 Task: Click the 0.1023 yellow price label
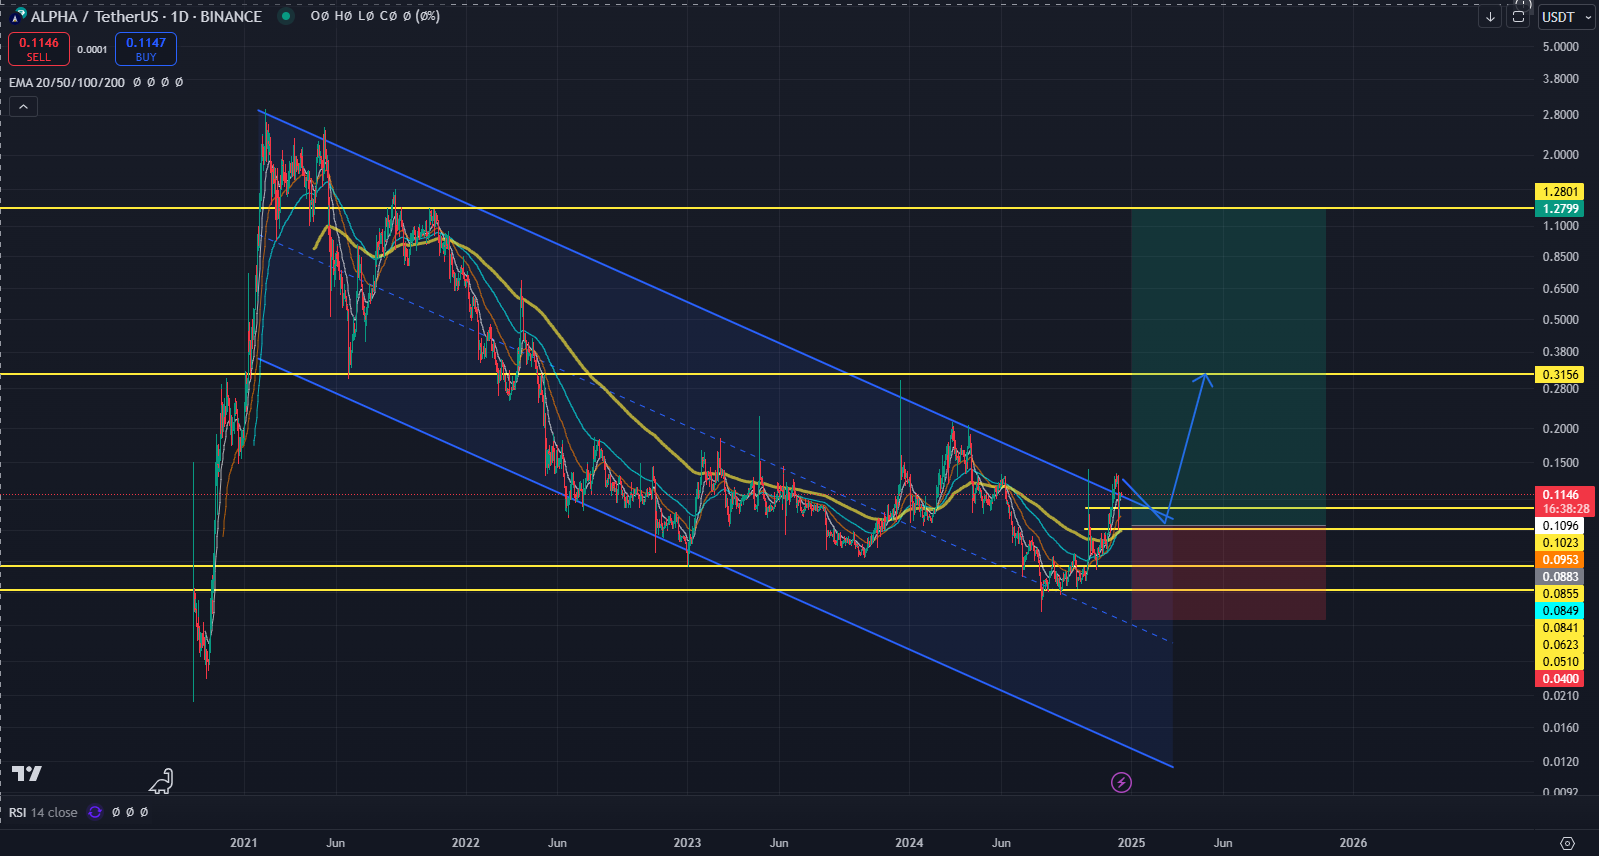pyautogui.click(x=1560, y=542)
